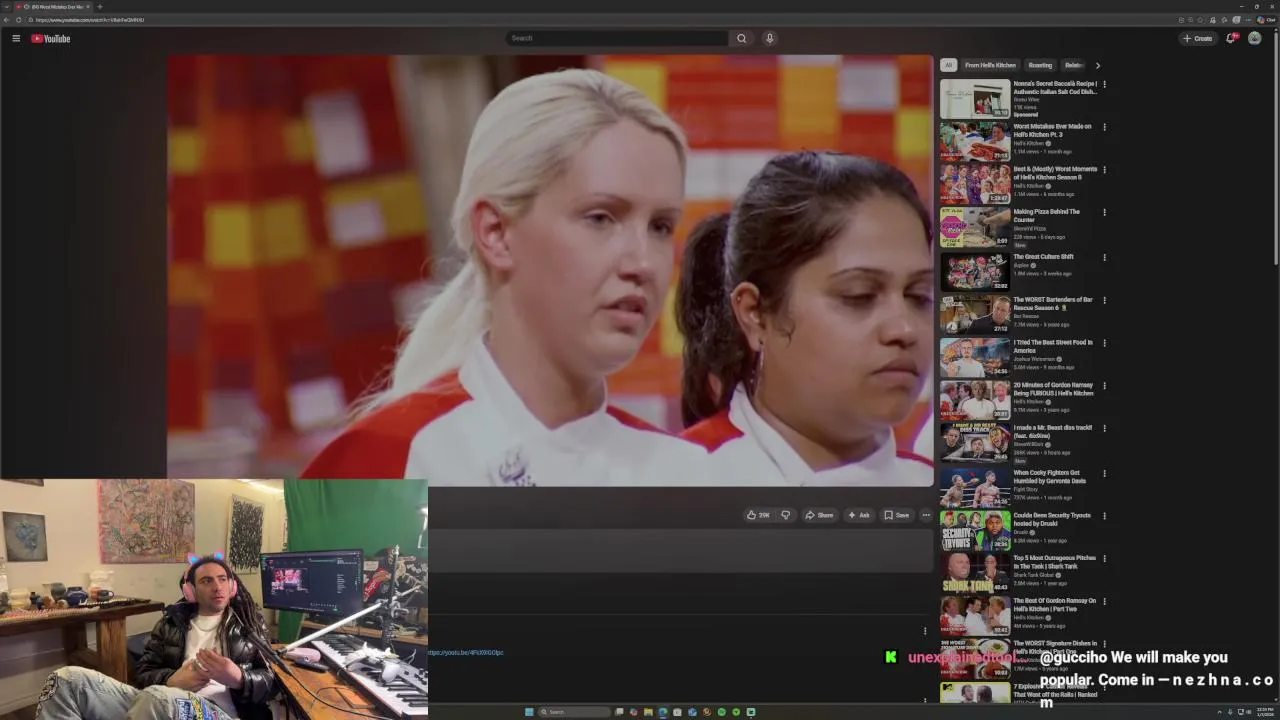Click the taskbar clock and date
The width and height of the screenshot is (1280, 720).
(1265, 712)
